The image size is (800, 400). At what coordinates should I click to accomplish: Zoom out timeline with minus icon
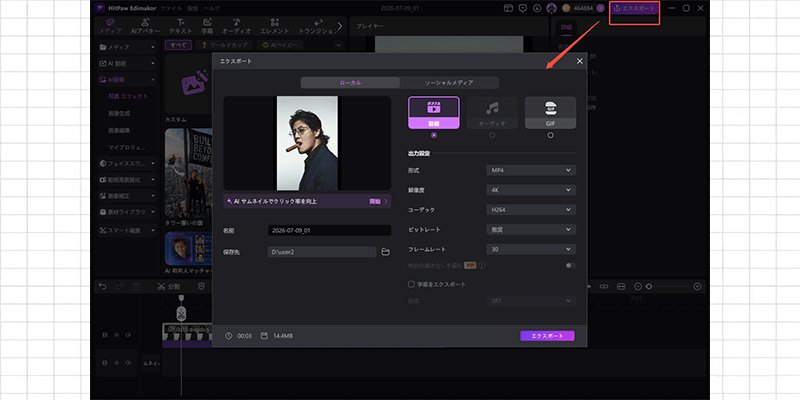(x=638, y=287)
